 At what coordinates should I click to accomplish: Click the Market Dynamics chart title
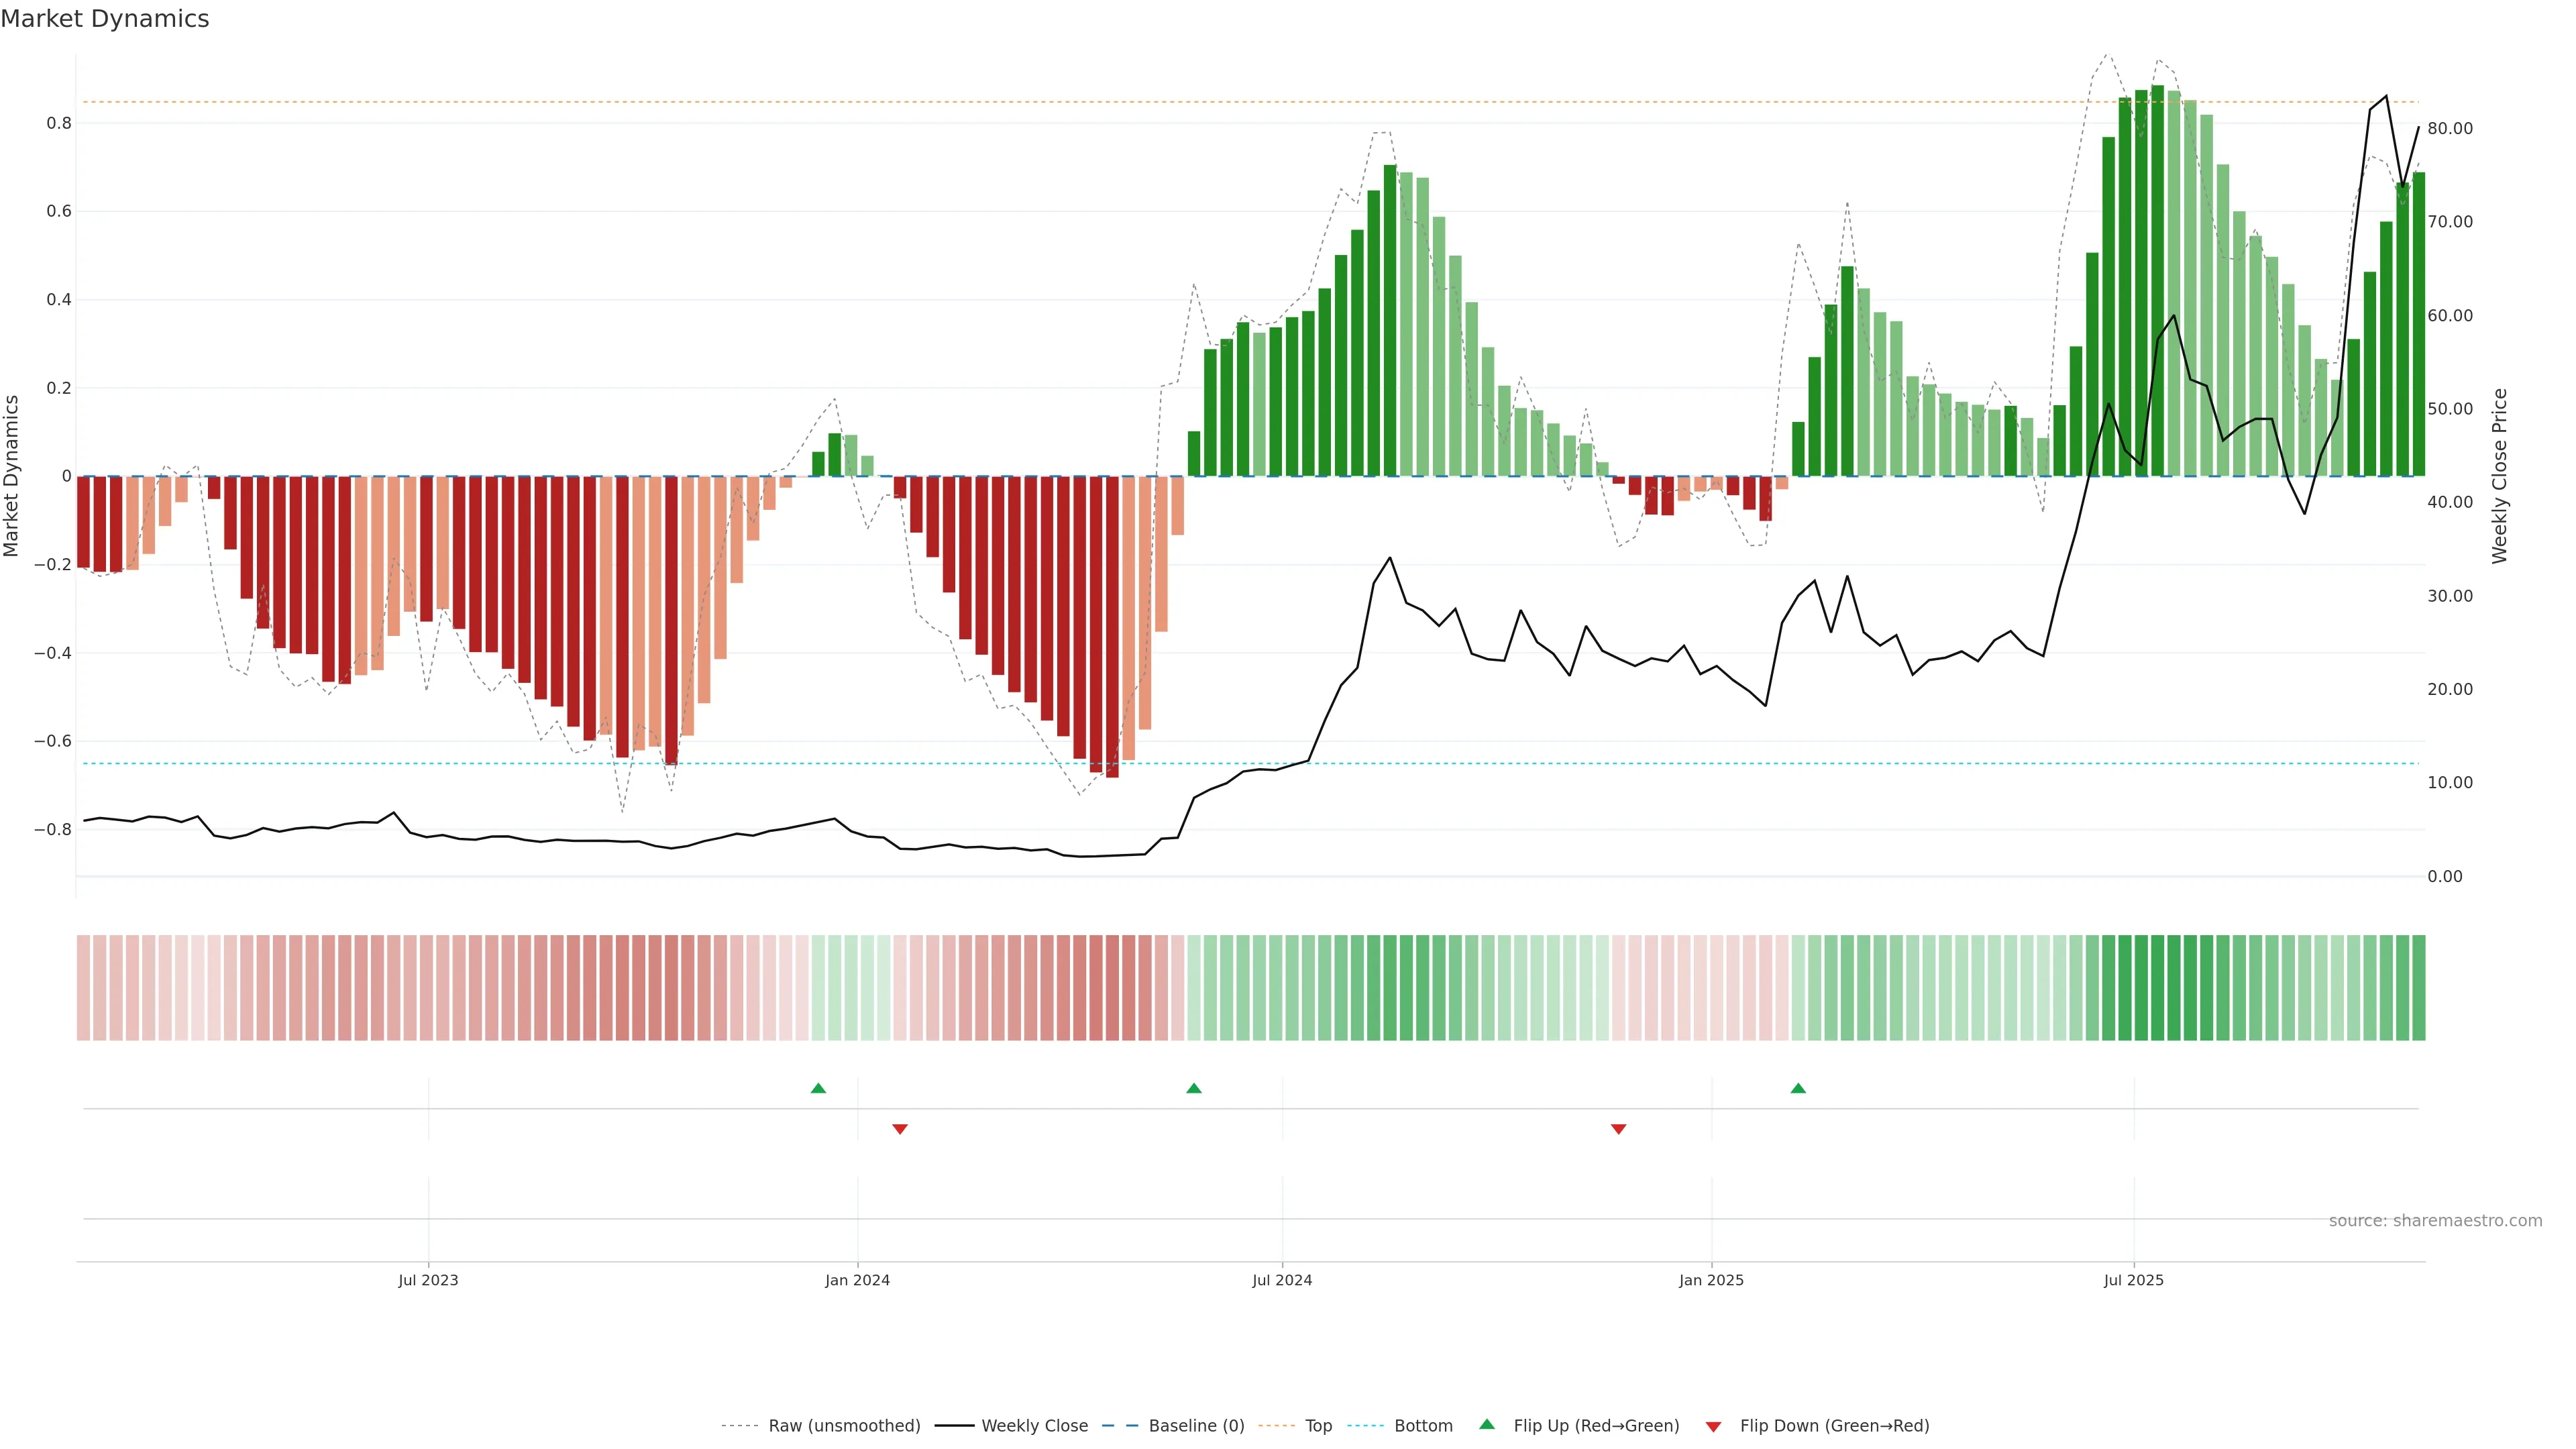(105, 19)
